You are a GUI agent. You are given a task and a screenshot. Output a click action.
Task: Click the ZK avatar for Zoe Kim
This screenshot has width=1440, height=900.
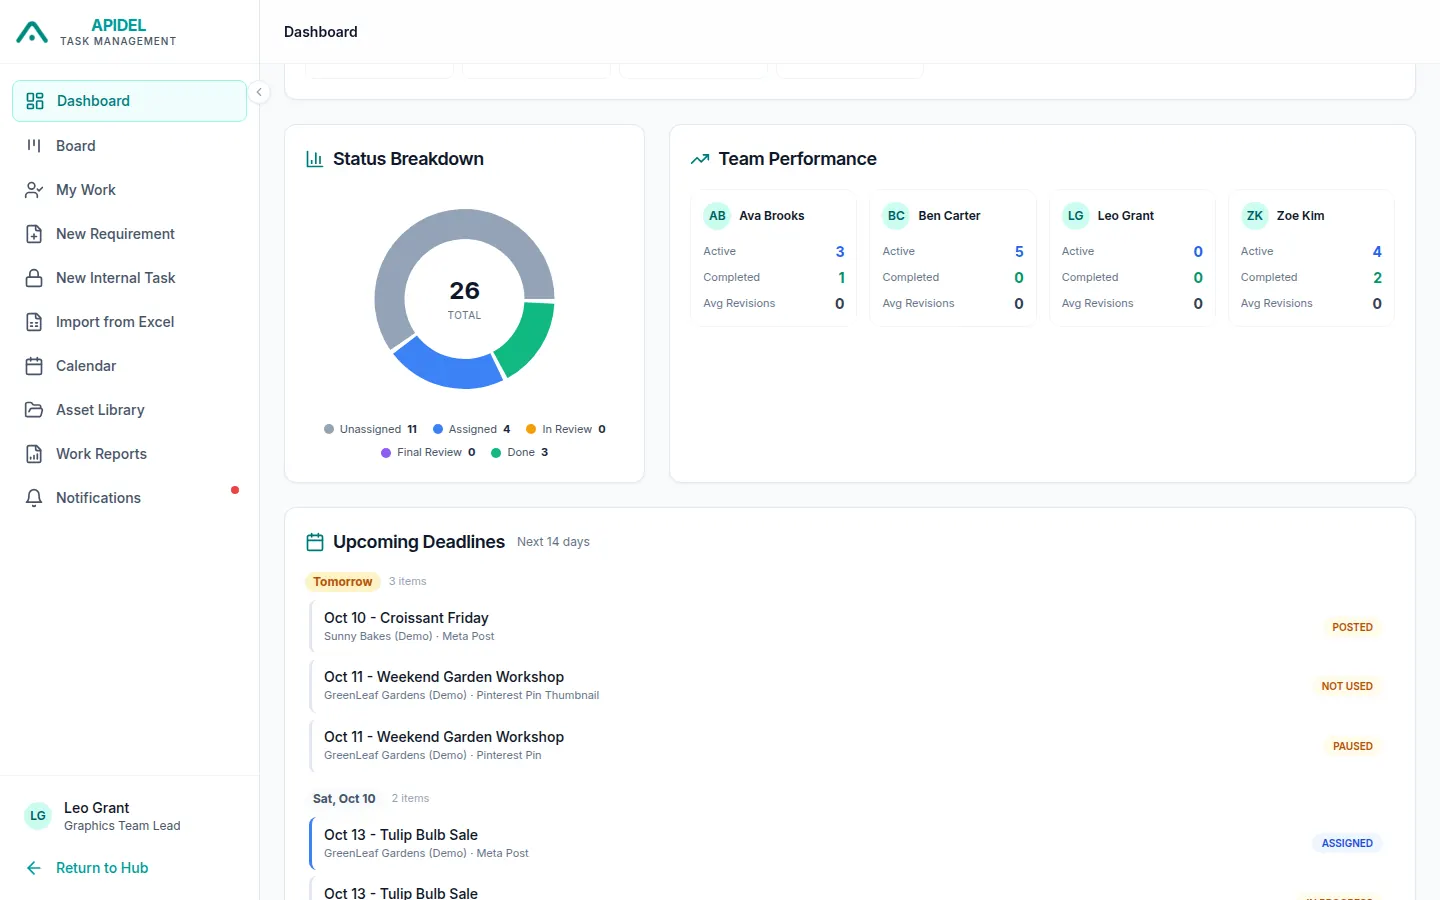coord(1255,216)
